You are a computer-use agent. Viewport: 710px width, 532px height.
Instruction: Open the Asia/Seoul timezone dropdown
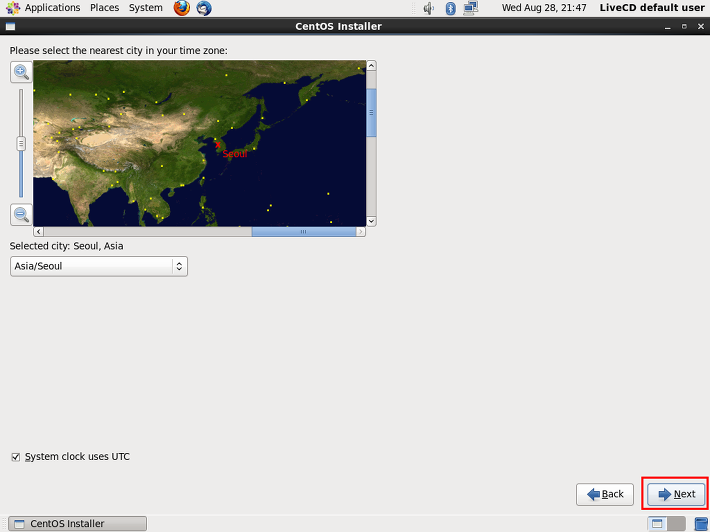(99, 266)
